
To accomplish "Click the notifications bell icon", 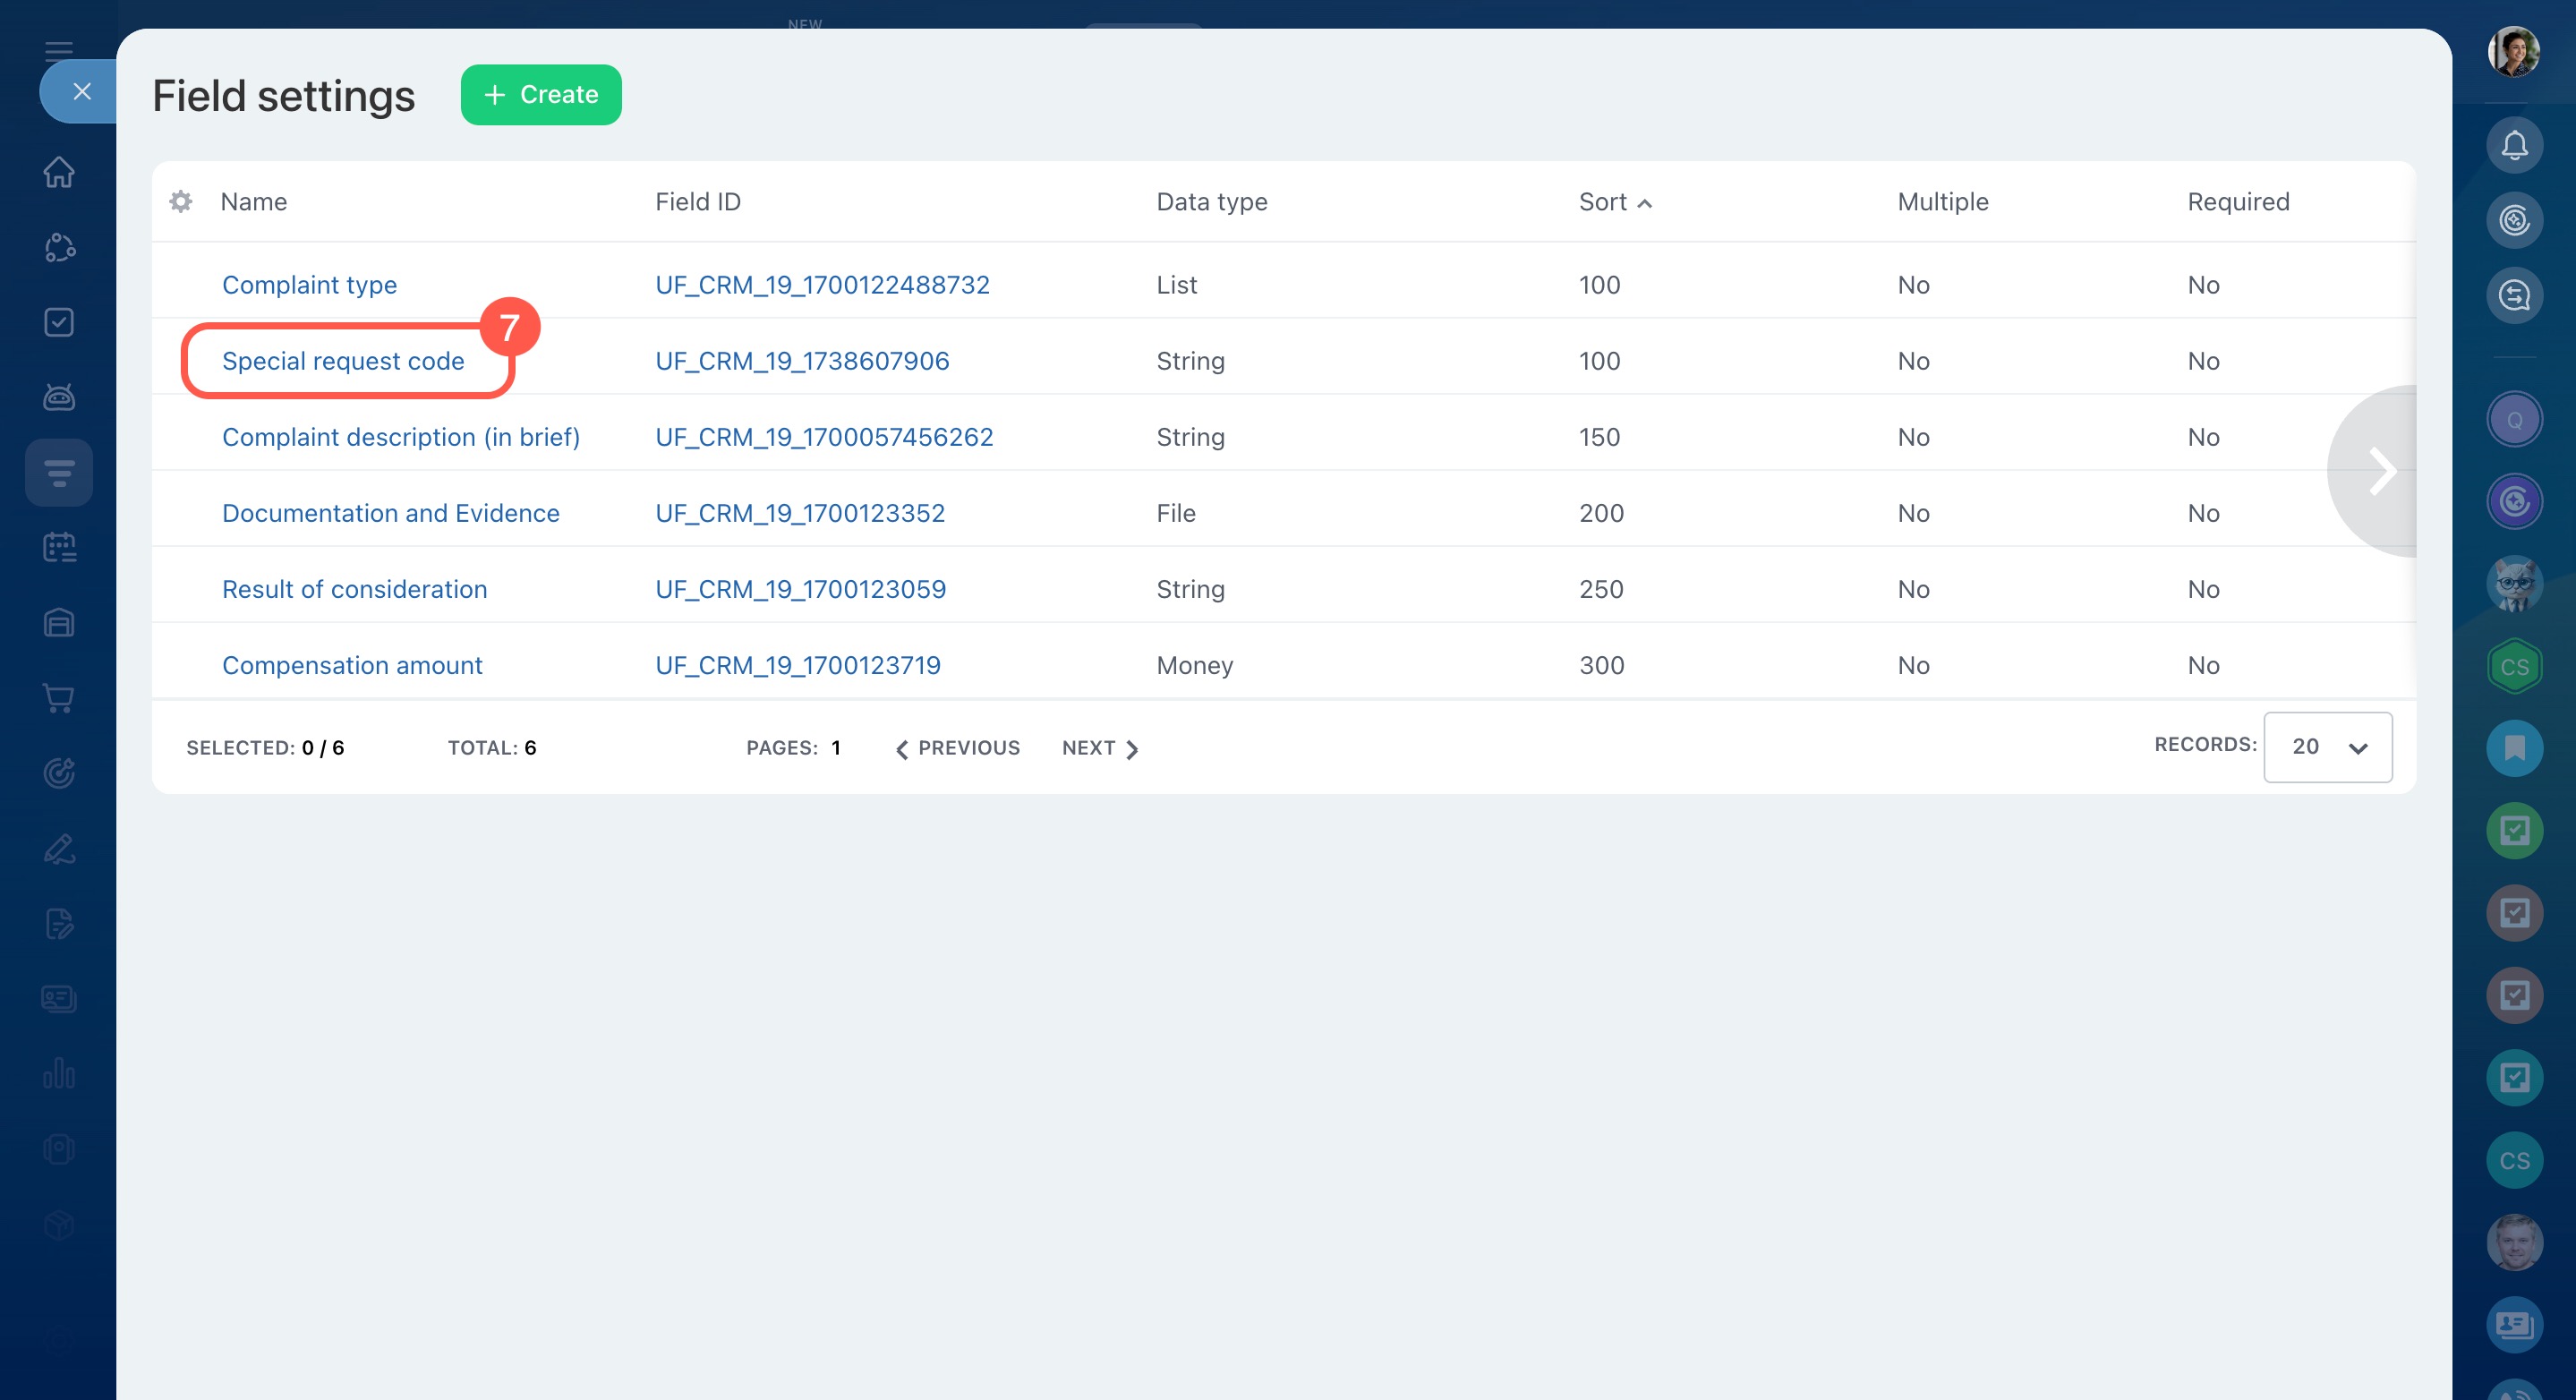I will click(2513, 146).
